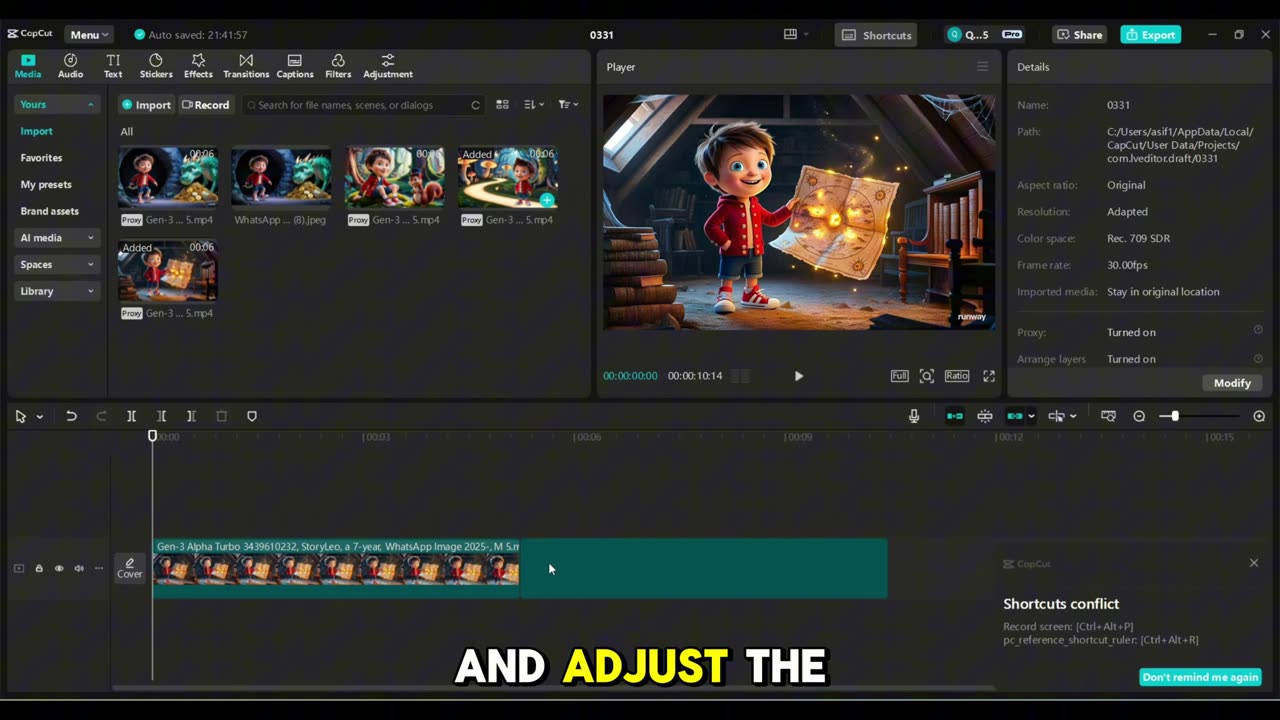Click the voiceover microphone icon

[x=914, y=416]
